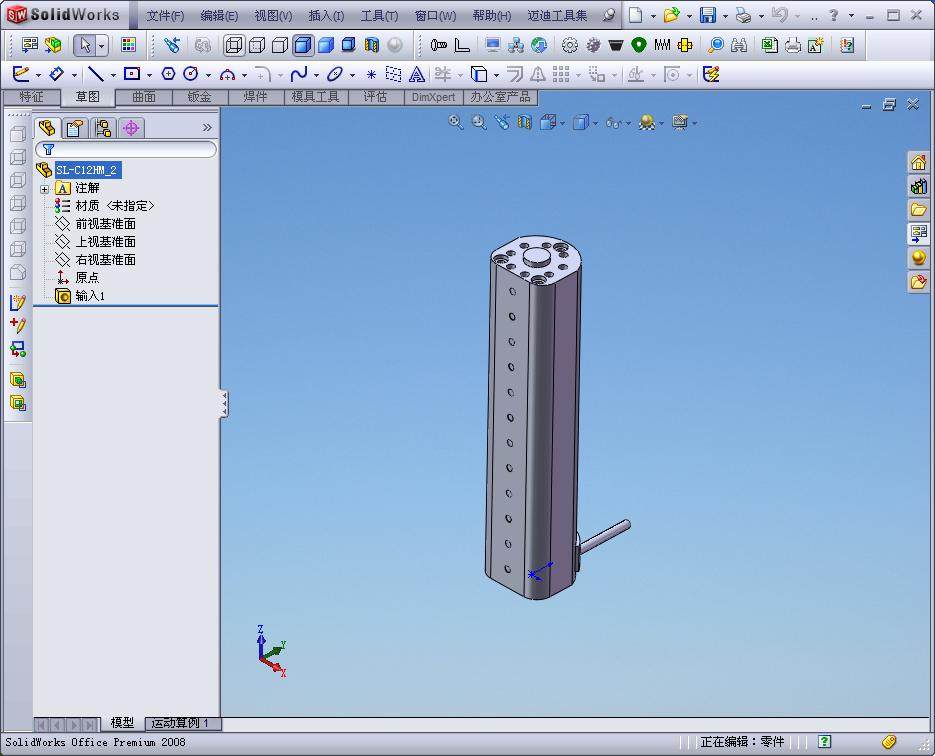The width and height of the screenshot is (935, 756).
Task: Click the Save floppy disk icon
Action: pyautogui.click(x=707, y=15)
